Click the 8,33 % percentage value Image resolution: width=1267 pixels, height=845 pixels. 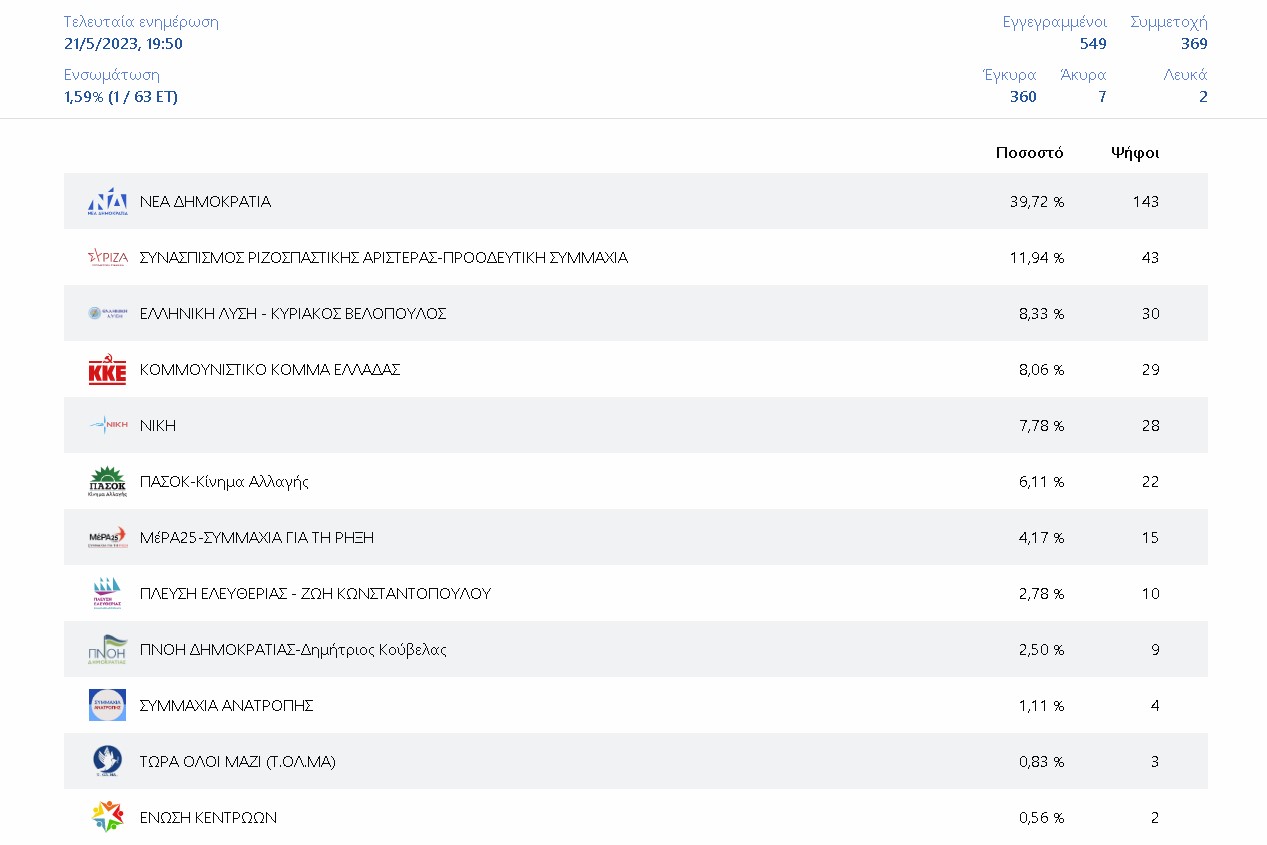tap(1042, 313)
